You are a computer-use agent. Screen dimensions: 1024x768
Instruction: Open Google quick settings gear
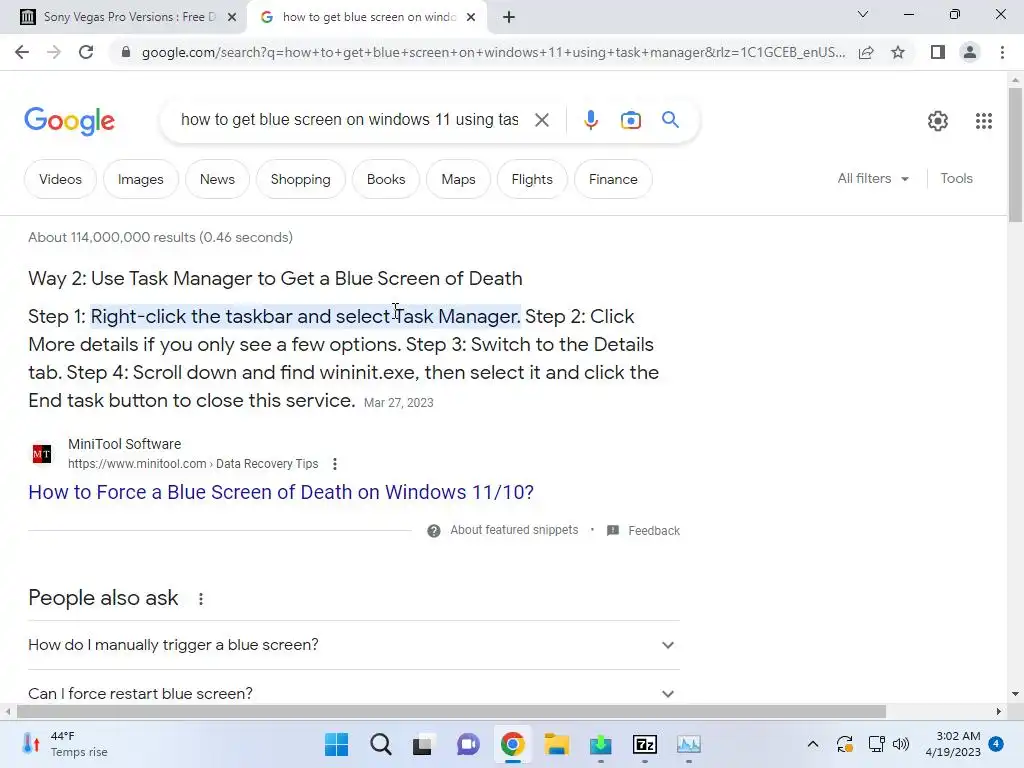click(938, 121)
